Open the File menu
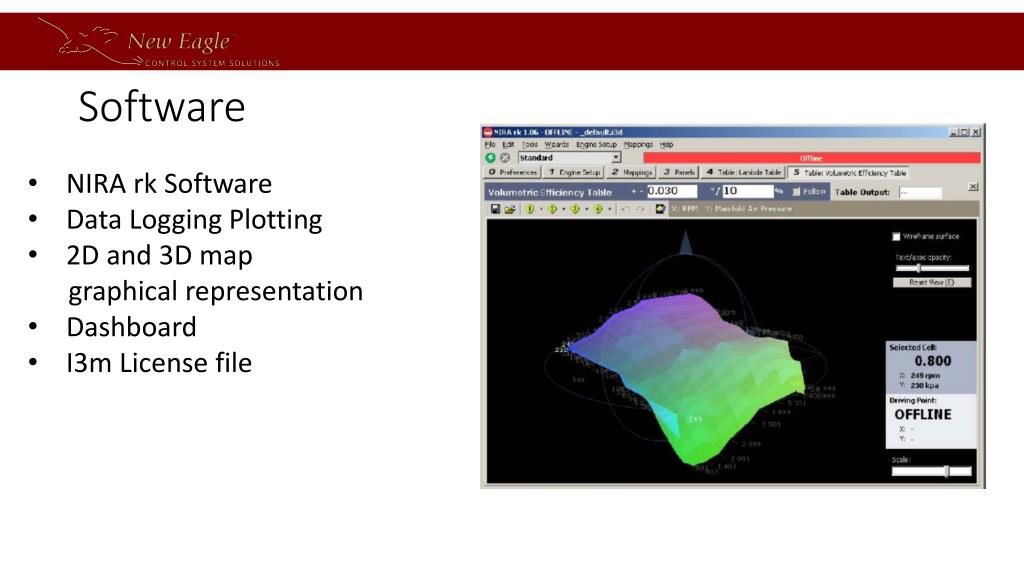 pos(490,144)
